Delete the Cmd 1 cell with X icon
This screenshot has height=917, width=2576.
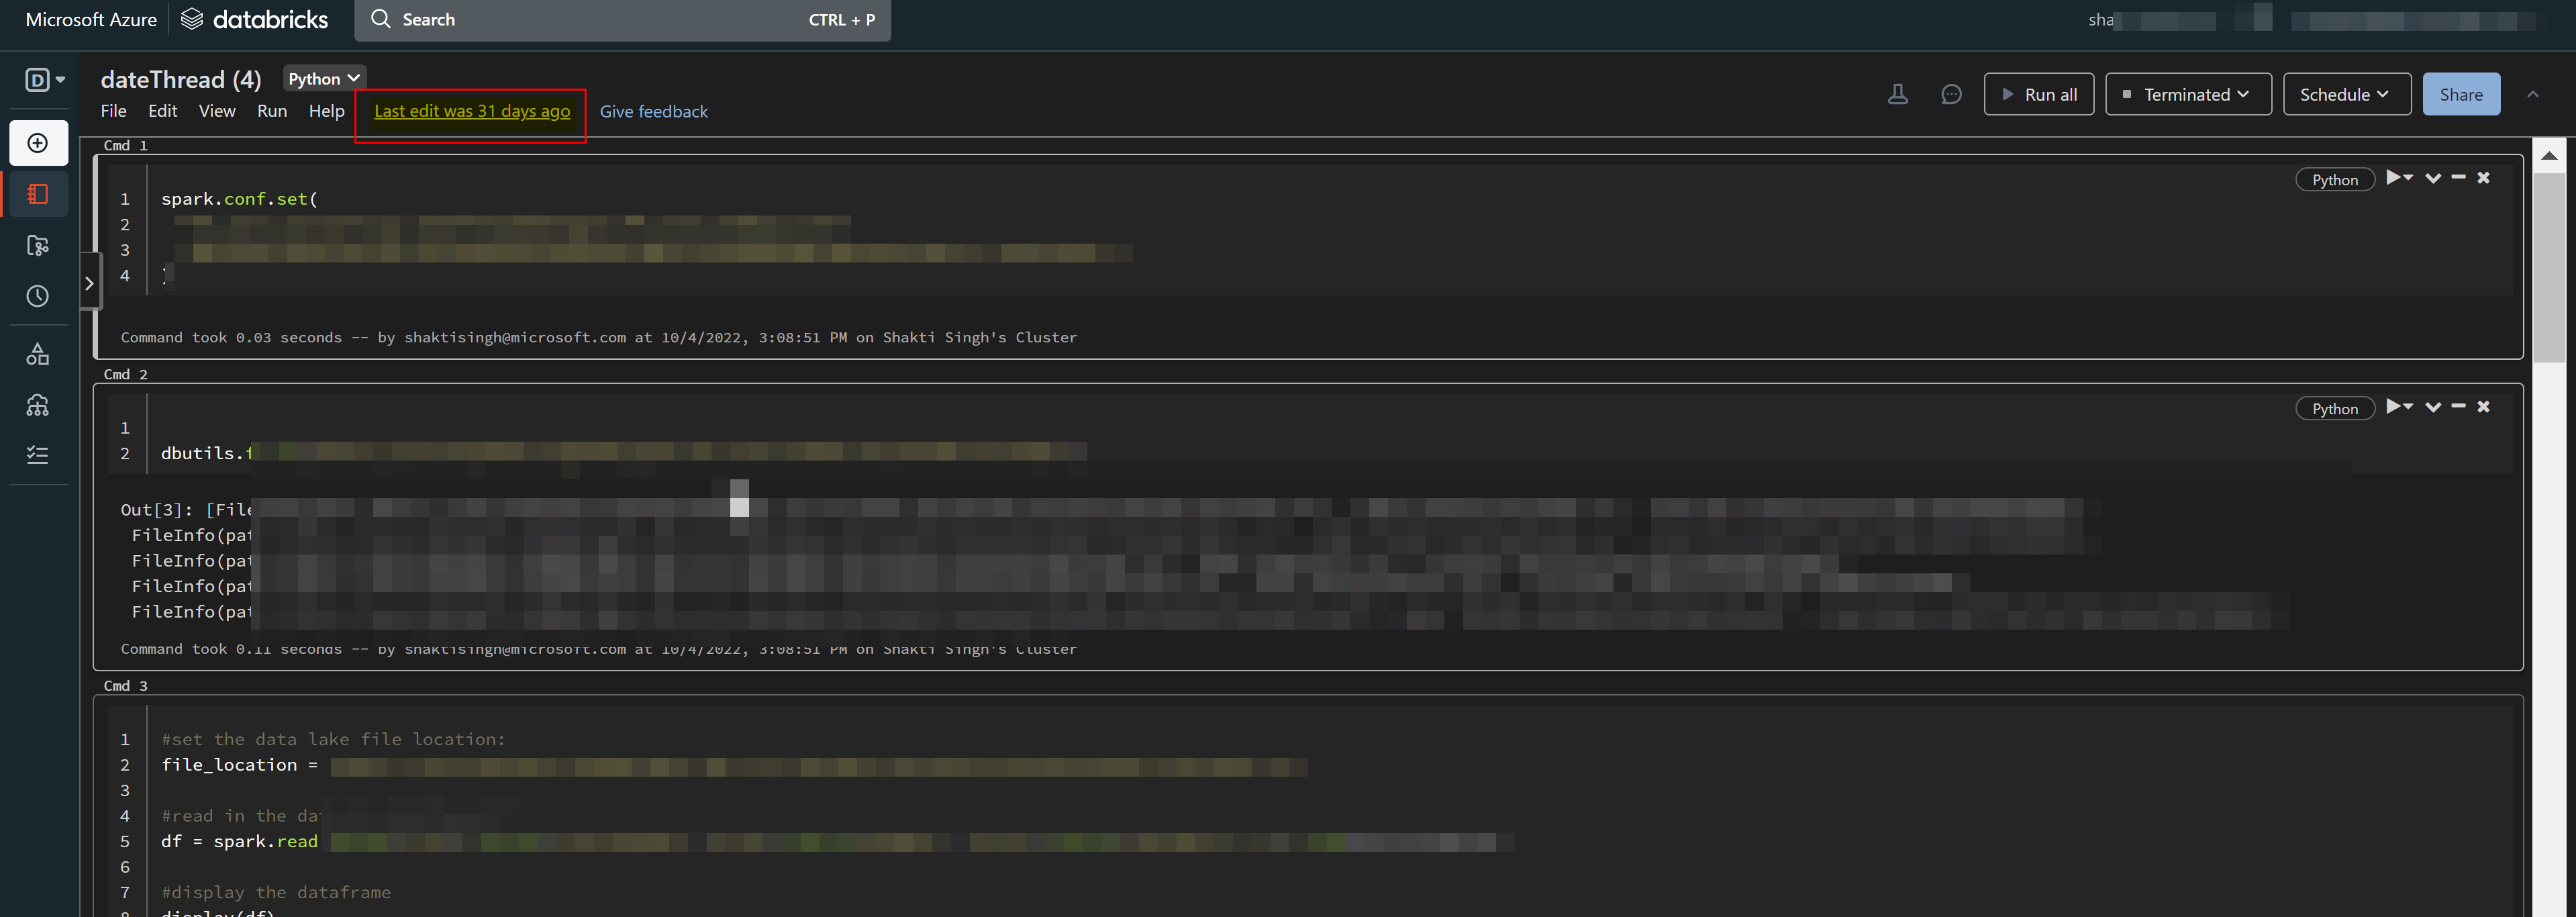click(2483, 177)
